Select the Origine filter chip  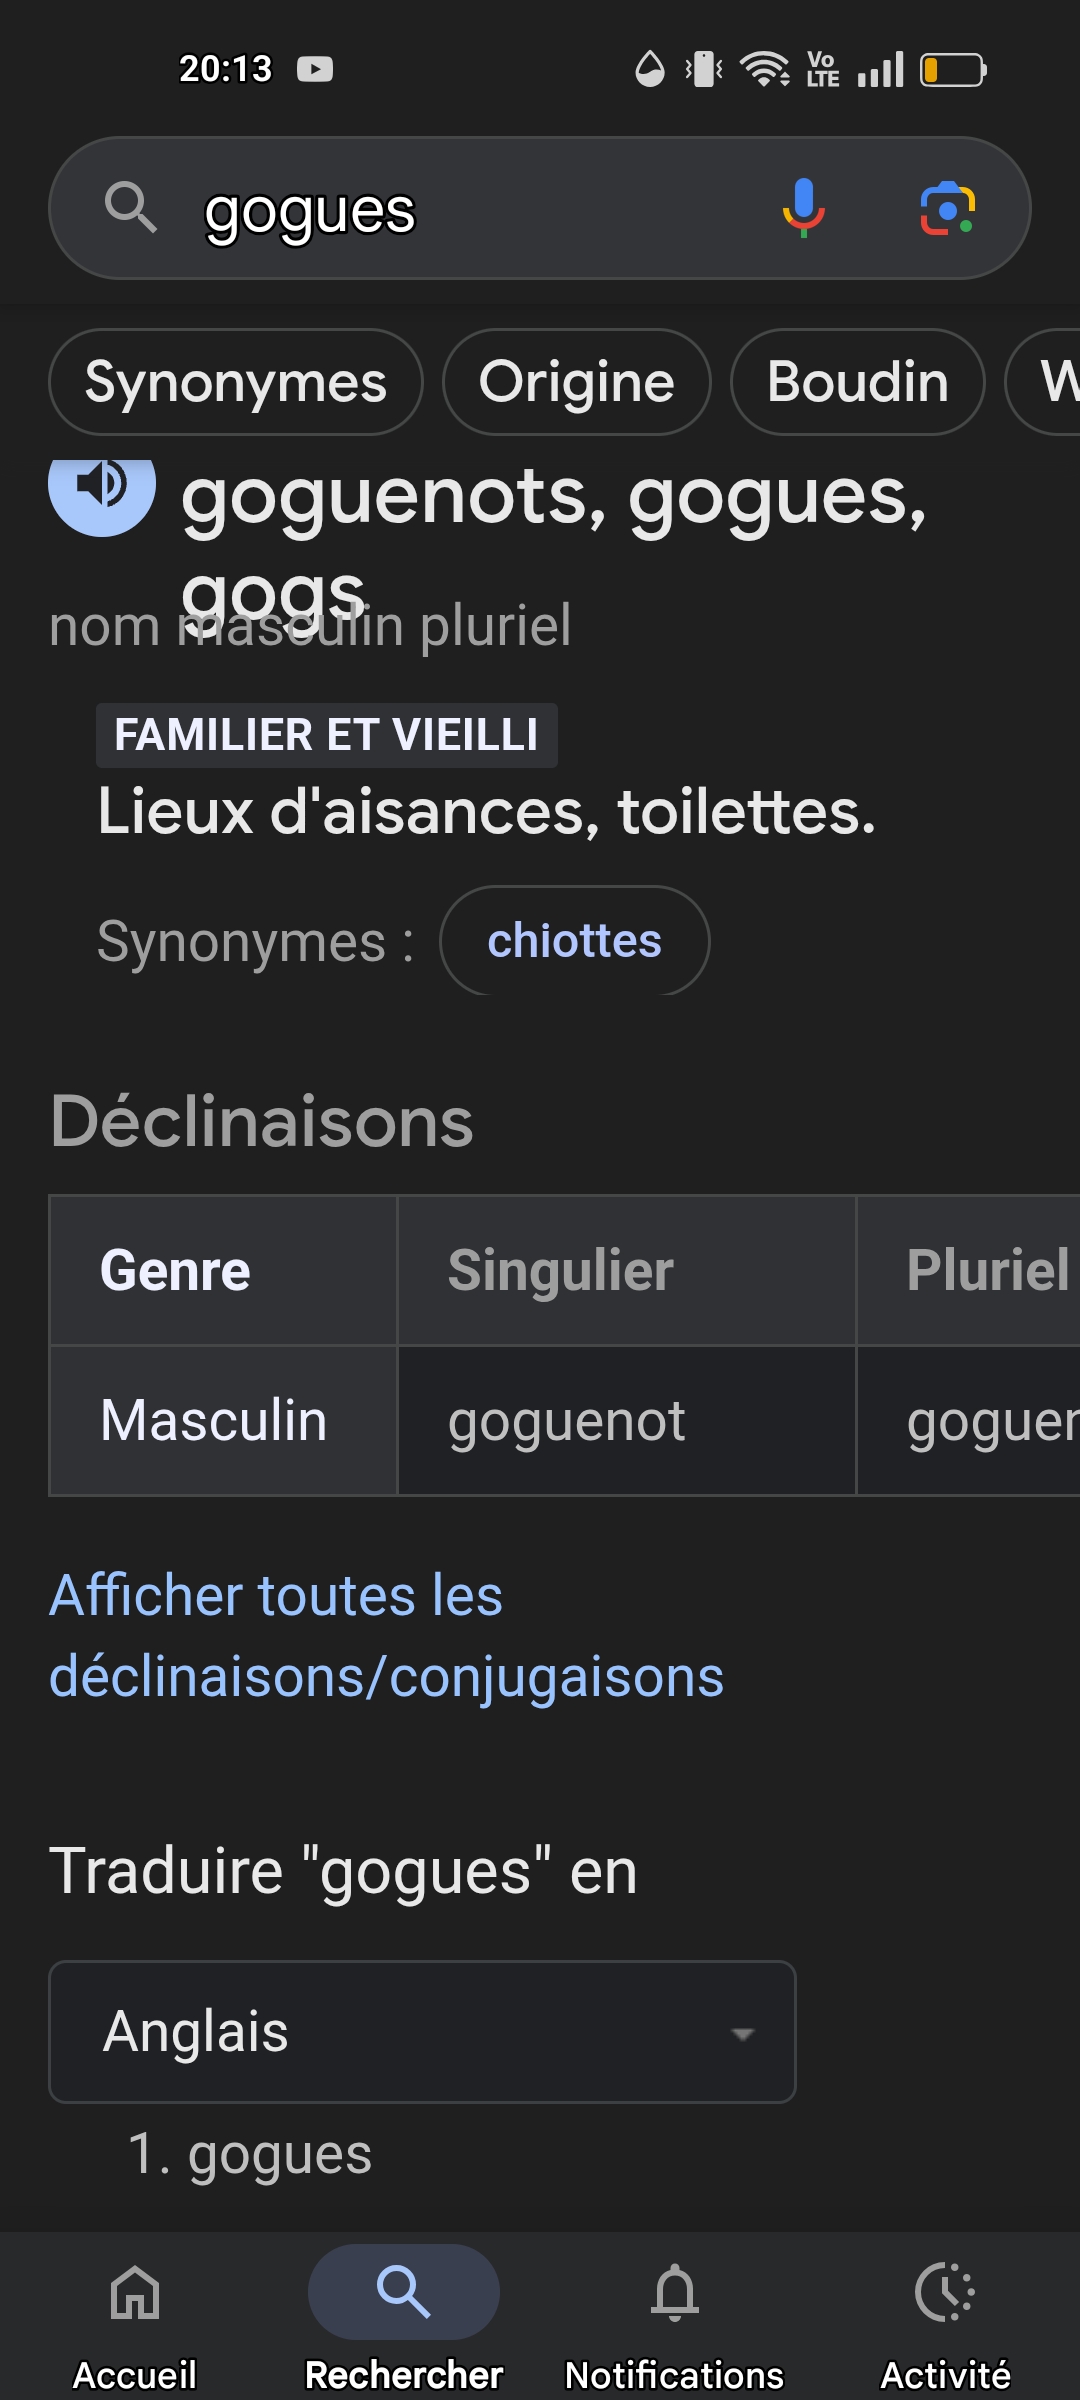pos(576,382)
